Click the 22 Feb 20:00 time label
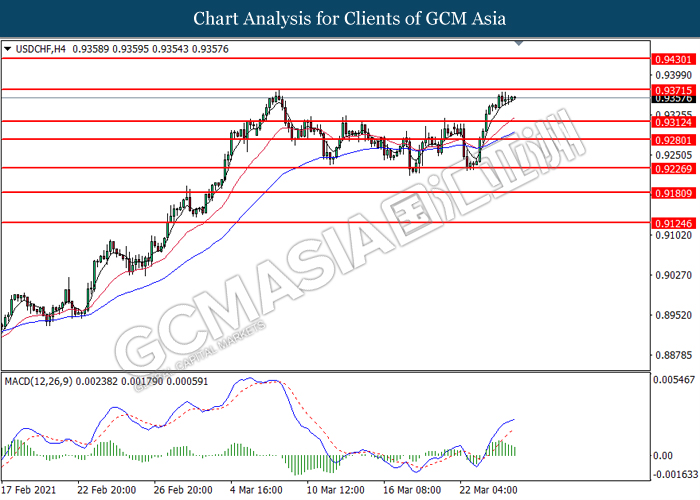Viewport: 700px width, 500px height. pos(106,490)
